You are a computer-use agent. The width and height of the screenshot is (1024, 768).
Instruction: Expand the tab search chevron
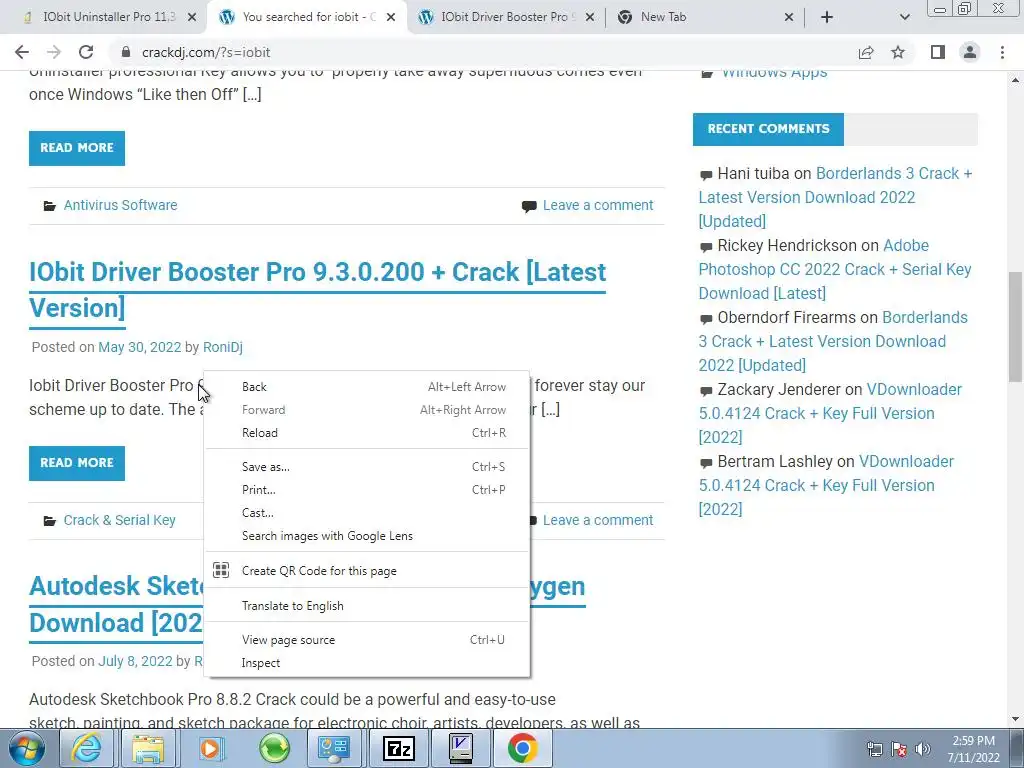[x=904, y=17]
